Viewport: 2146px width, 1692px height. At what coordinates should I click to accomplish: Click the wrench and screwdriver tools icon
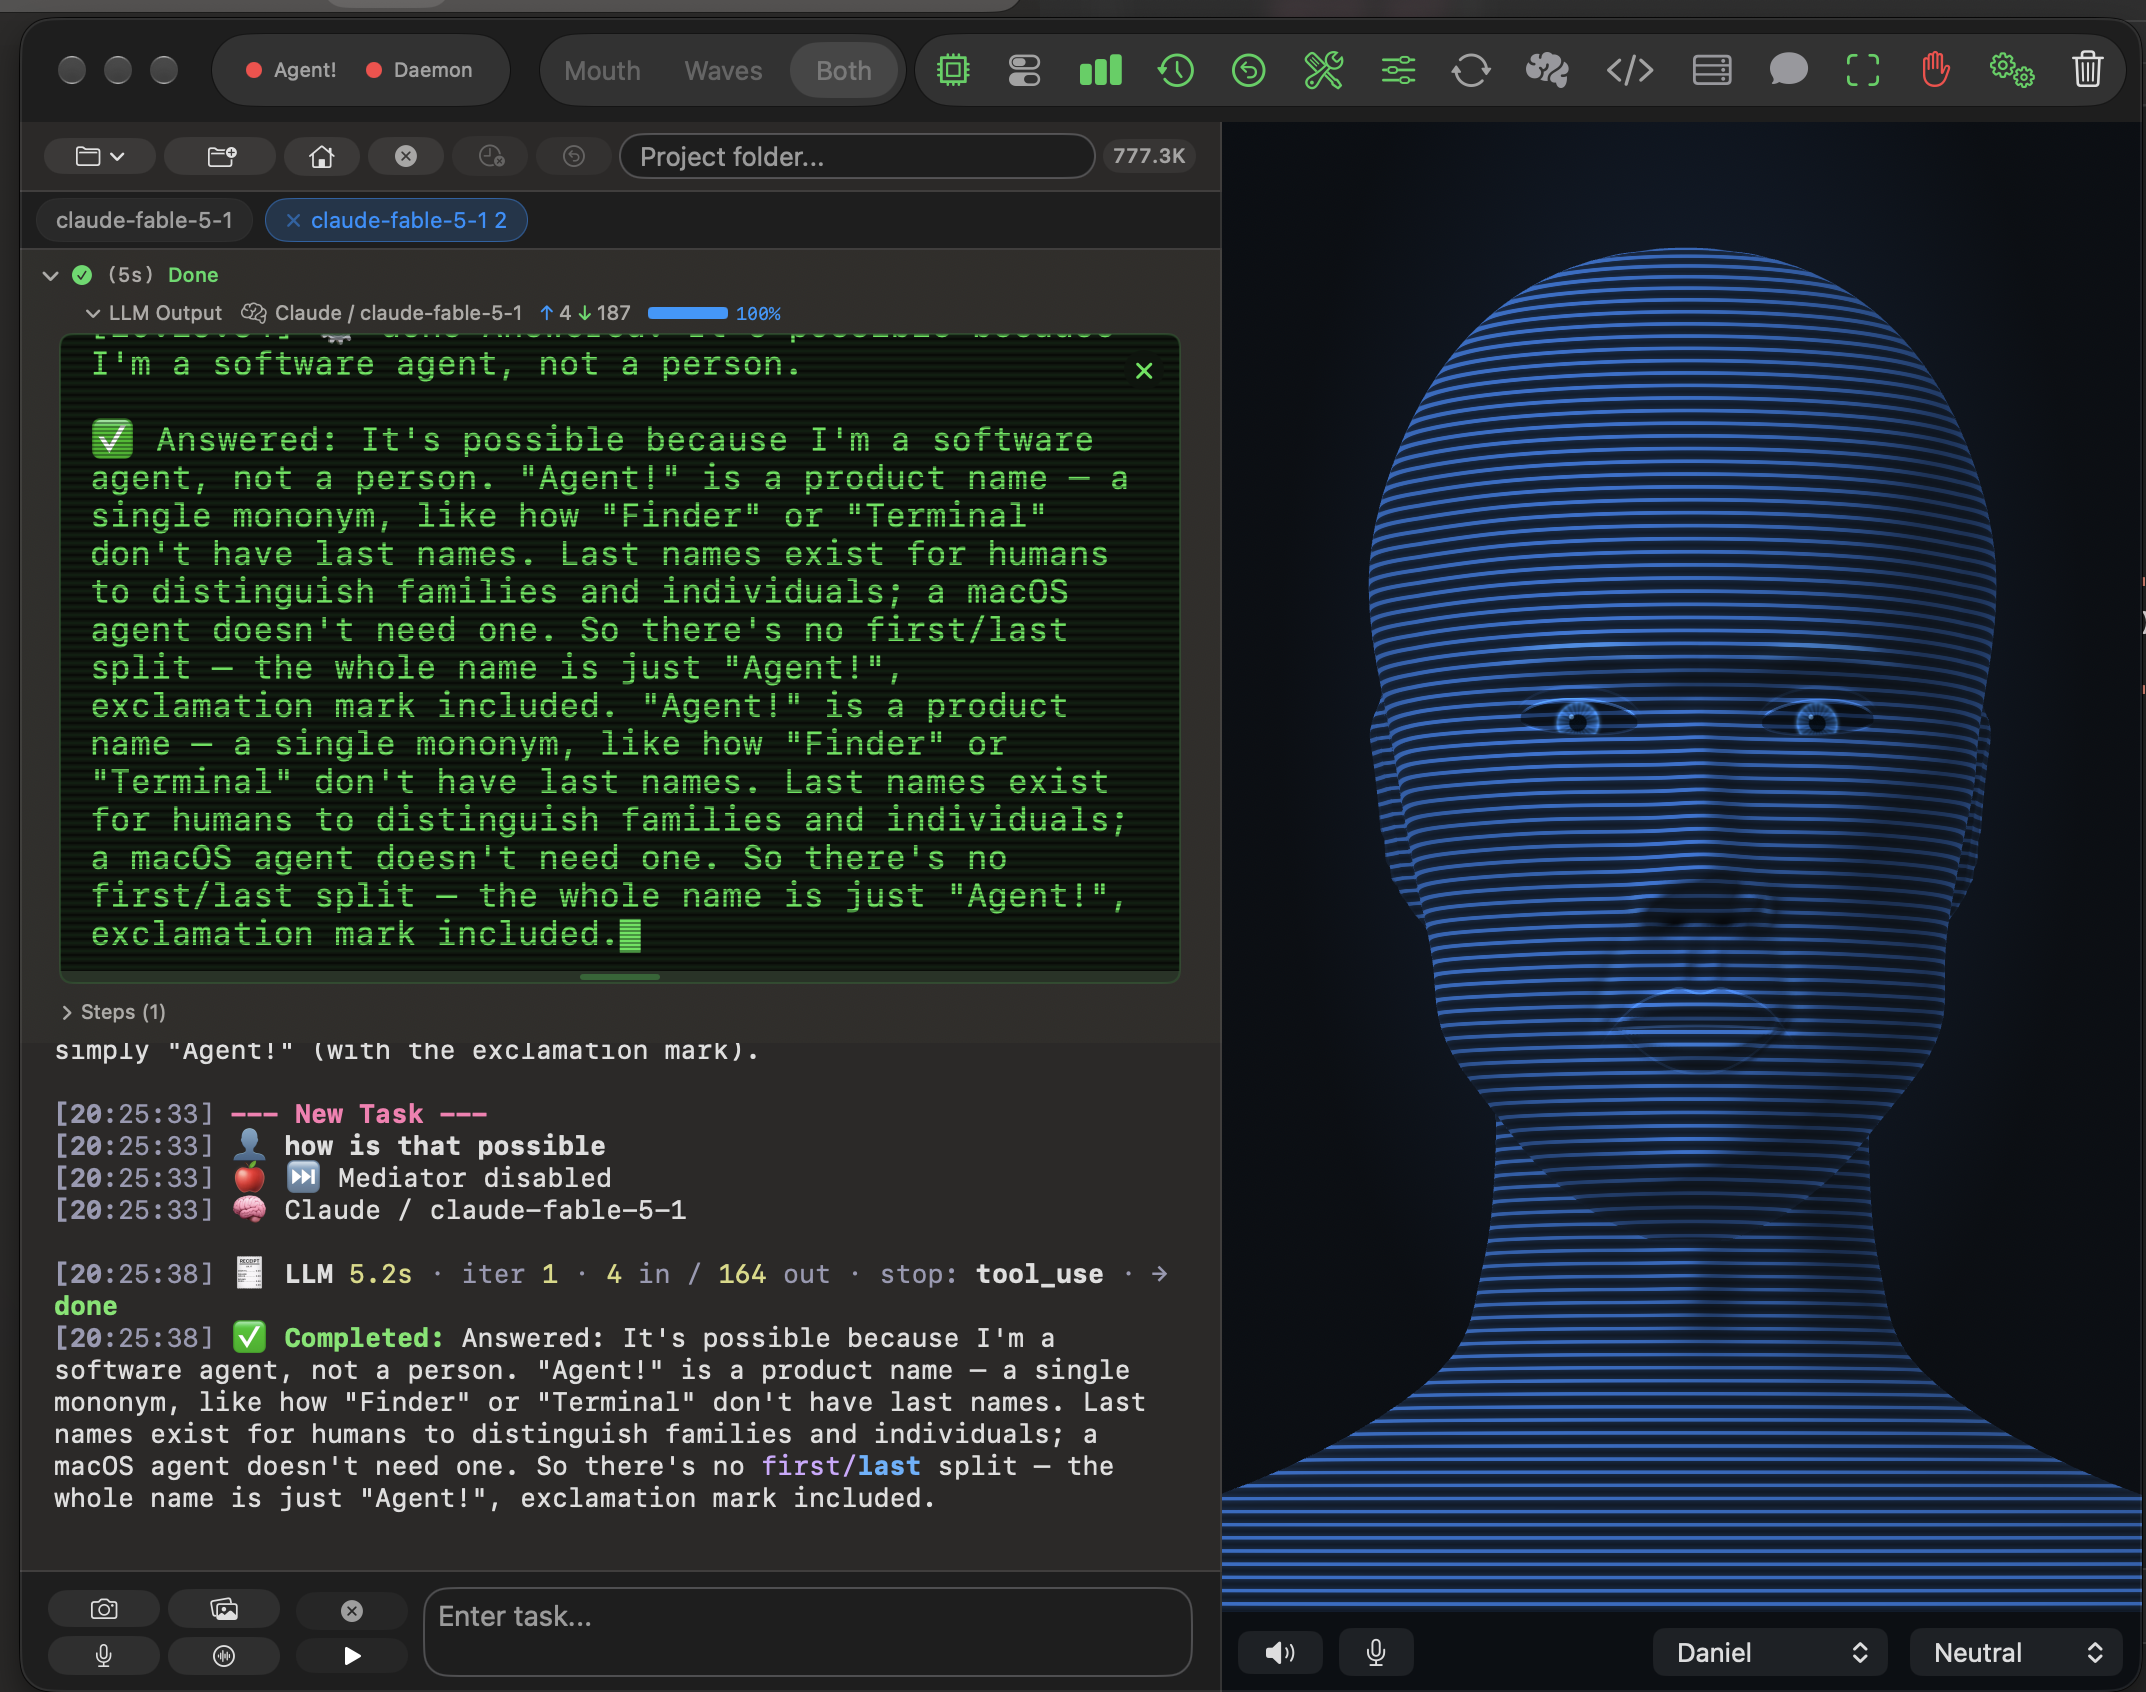point(1323,70)
